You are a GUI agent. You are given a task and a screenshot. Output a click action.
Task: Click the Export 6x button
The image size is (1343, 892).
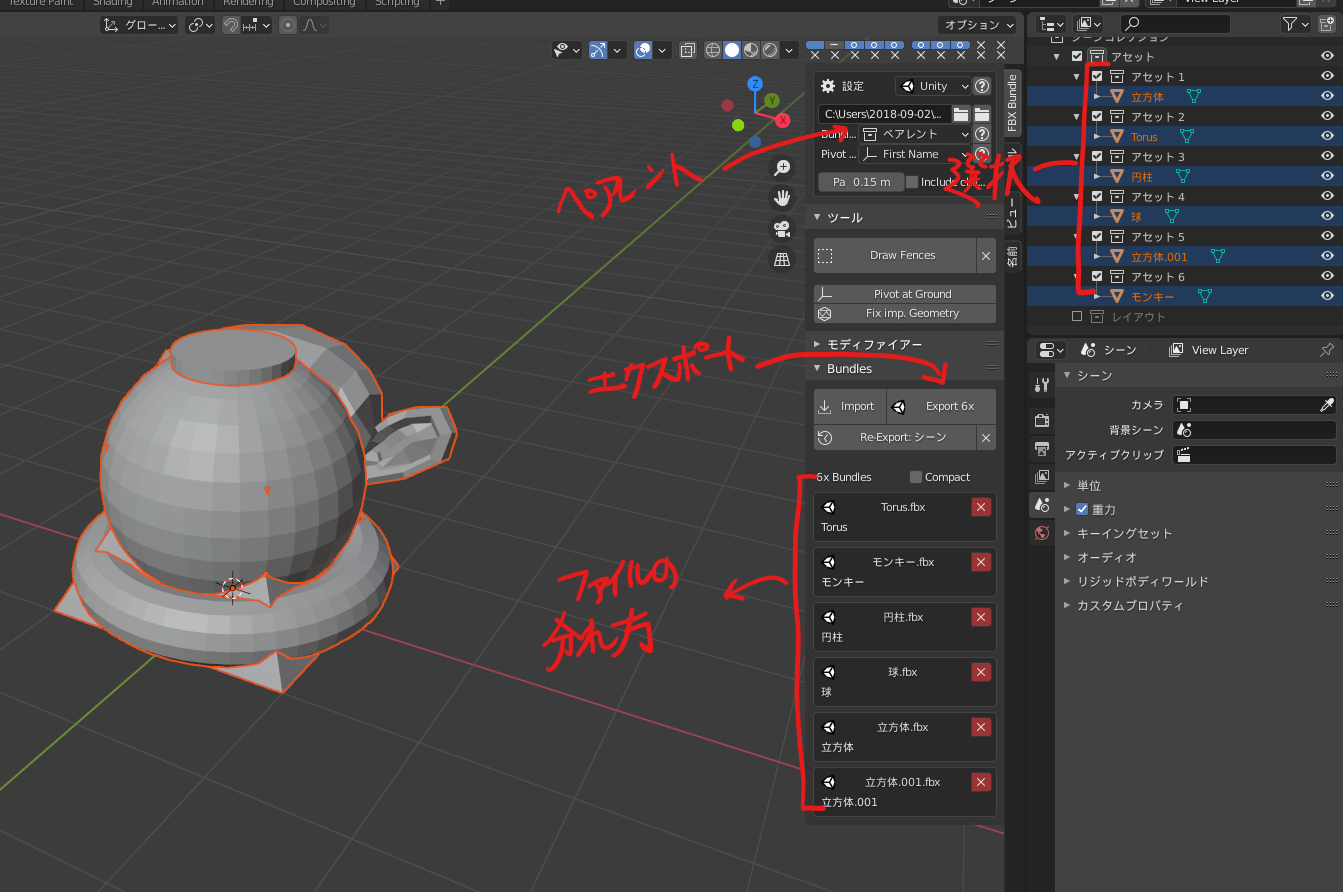click(x=940, y=407)
